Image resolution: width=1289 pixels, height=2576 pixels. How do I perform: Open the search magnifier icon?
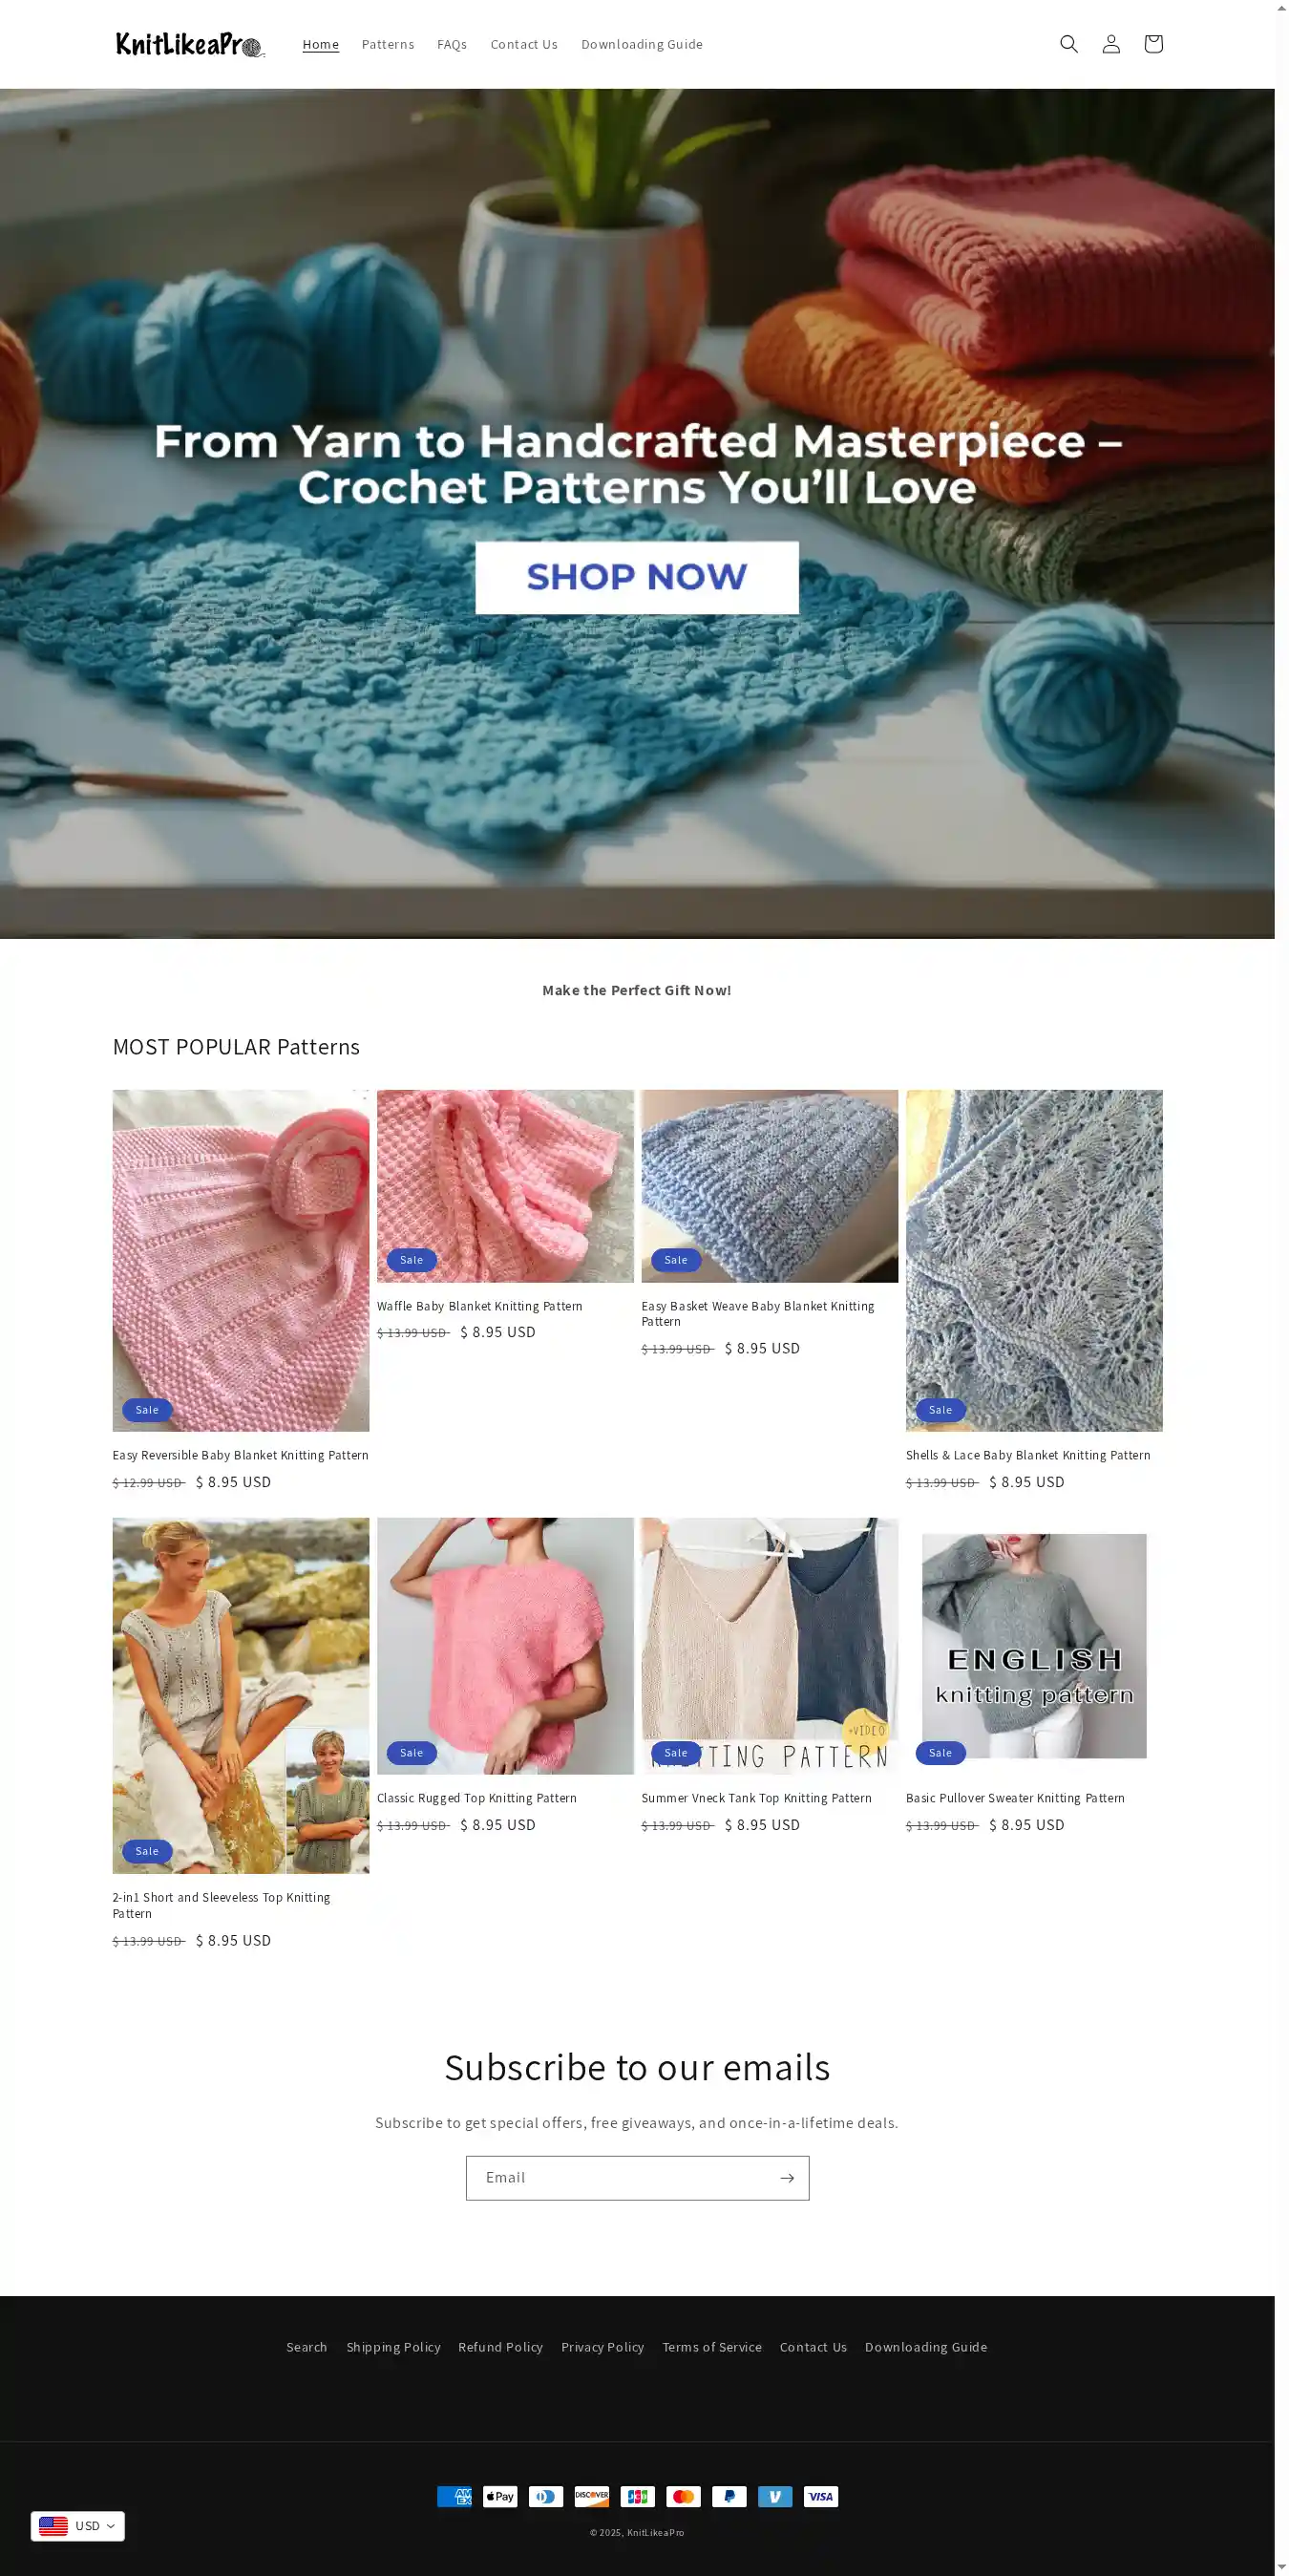click(x=1068, y=44)
